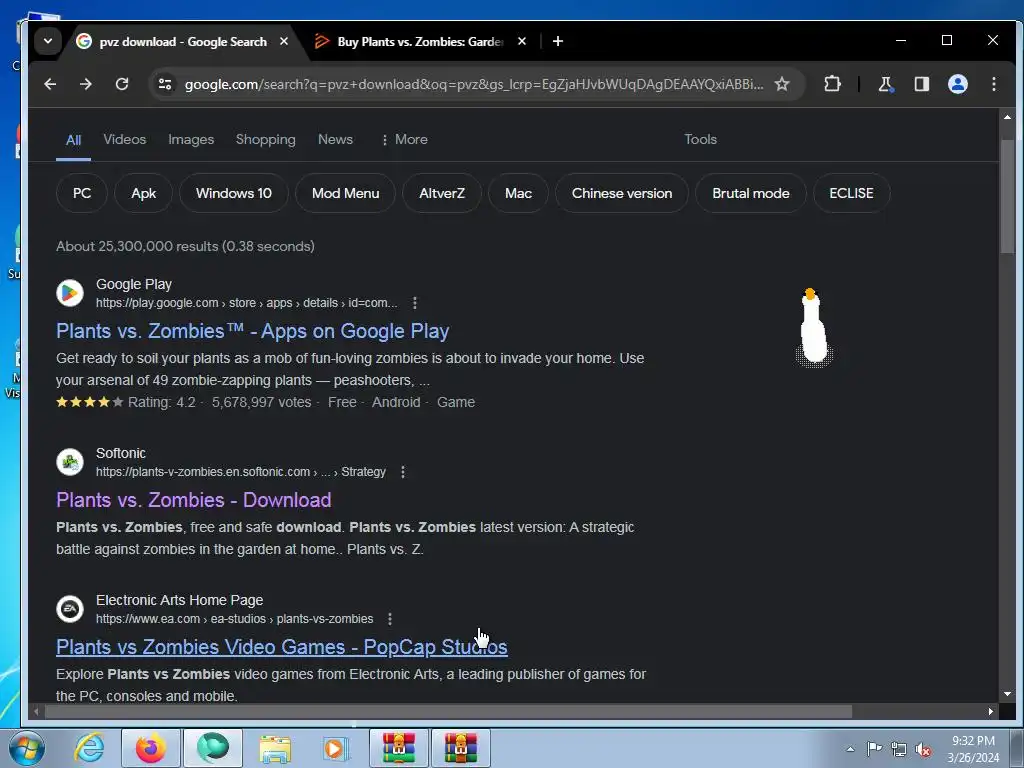Image resolution: width=1024 pixels, height=768 pixels.
Task: Switch to Images search results
Action: (191, 139)
